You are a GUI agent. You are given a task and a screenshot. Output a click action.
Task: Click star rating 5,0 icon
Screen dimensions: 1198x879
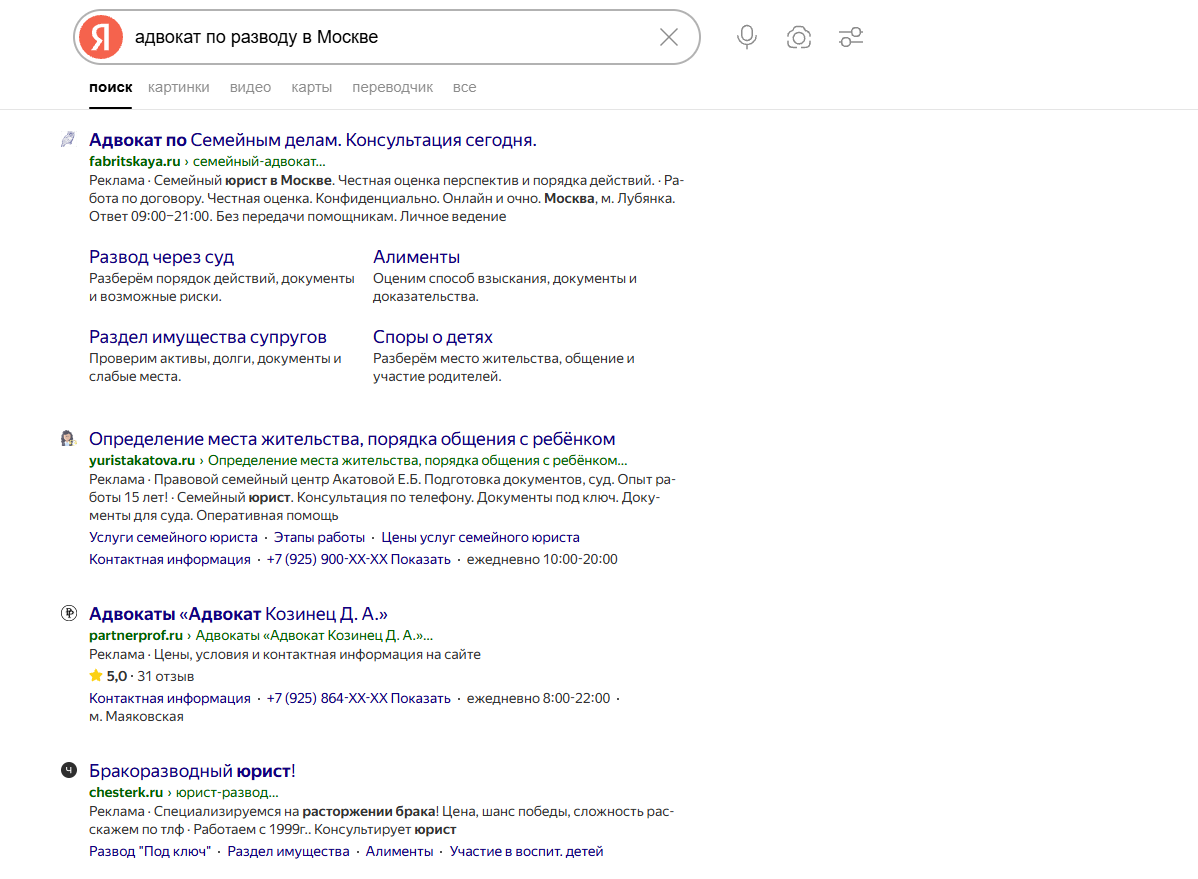pyautogui.click(x=96, y=676)
